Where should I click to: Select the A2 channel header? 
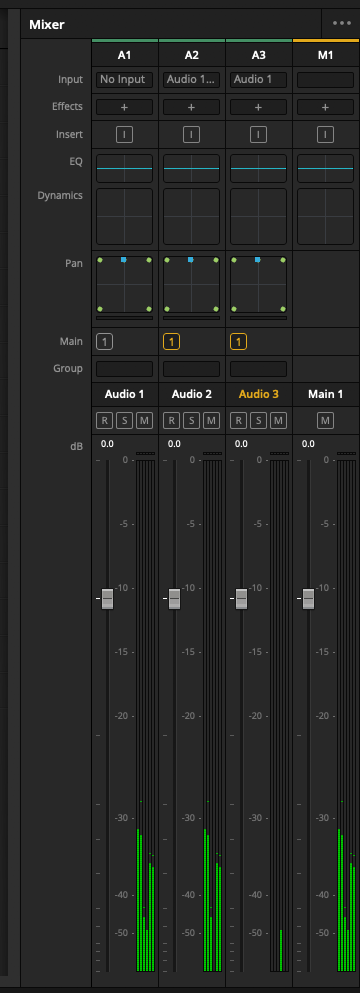pyautogui.click(x=191, y=55)
